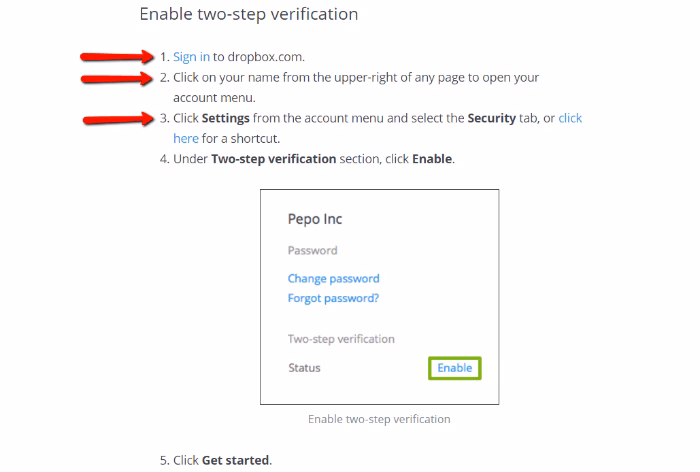Screen dimensions: 700x472
Task: Click the bold 'Get started' text in step 5
Action: pyautogui.click(x=236, y=460)
